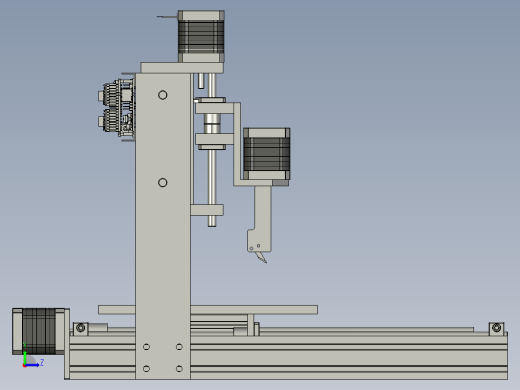This screenshot has height=390, width=520.
Task: Select the stepper motor atop the column
Action: [x=201, y=36]
